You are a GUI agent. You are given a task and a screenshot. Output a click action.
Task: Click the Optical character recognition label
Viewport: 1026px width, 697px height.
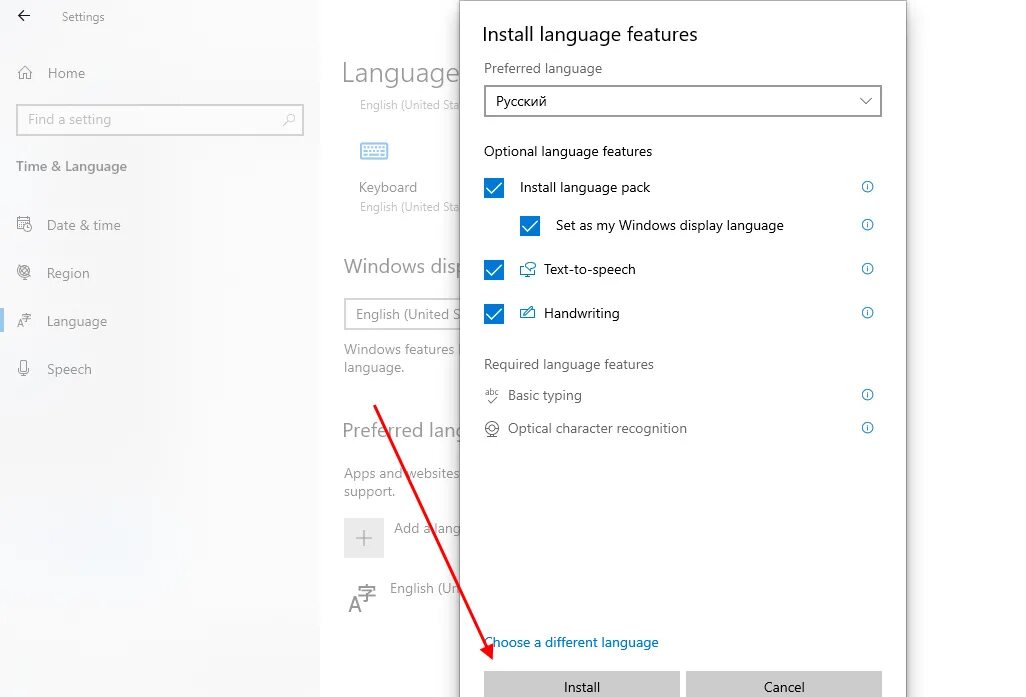(x=597, y=428)
